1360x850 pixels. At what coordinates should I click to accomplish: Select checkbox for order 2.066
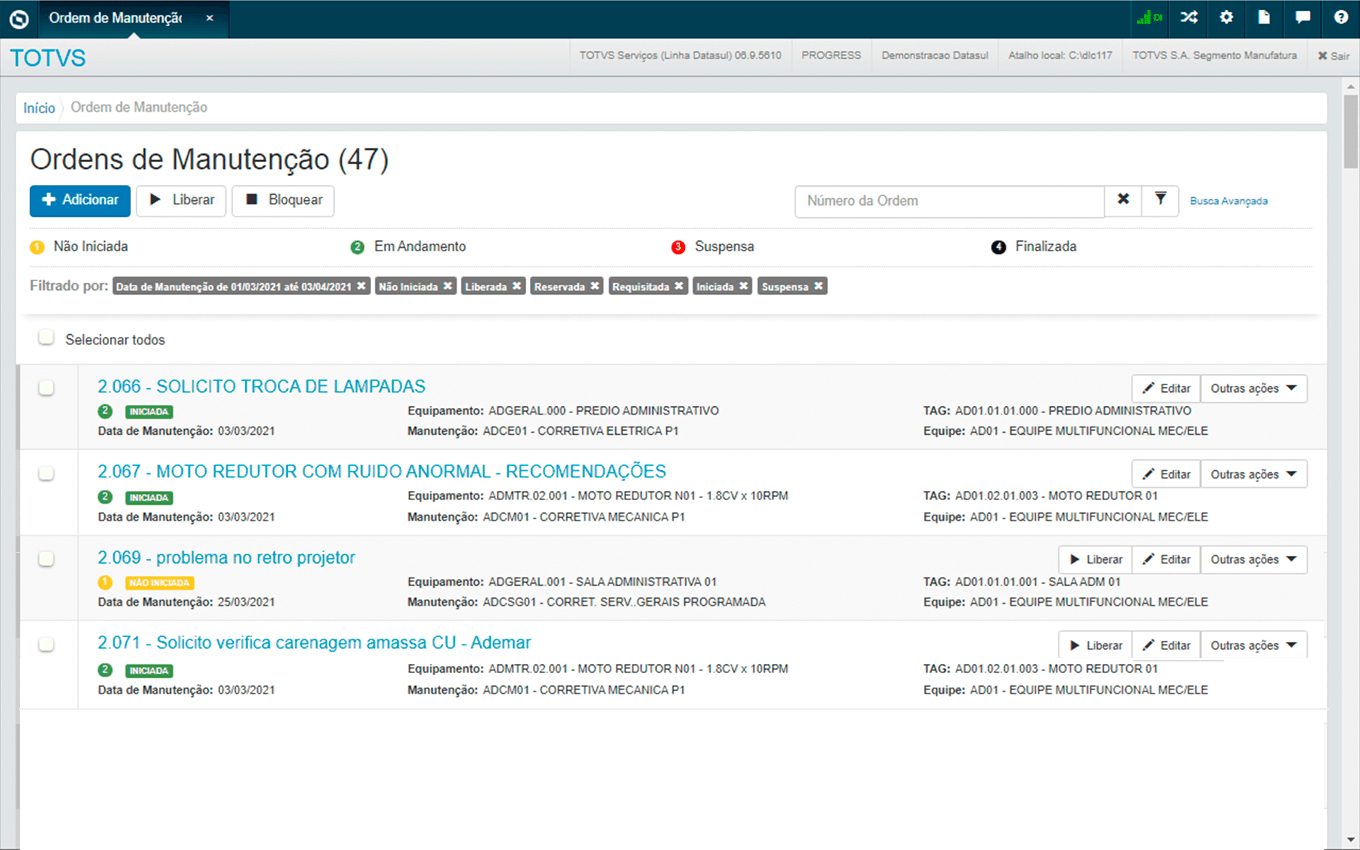tap(46, 388)
